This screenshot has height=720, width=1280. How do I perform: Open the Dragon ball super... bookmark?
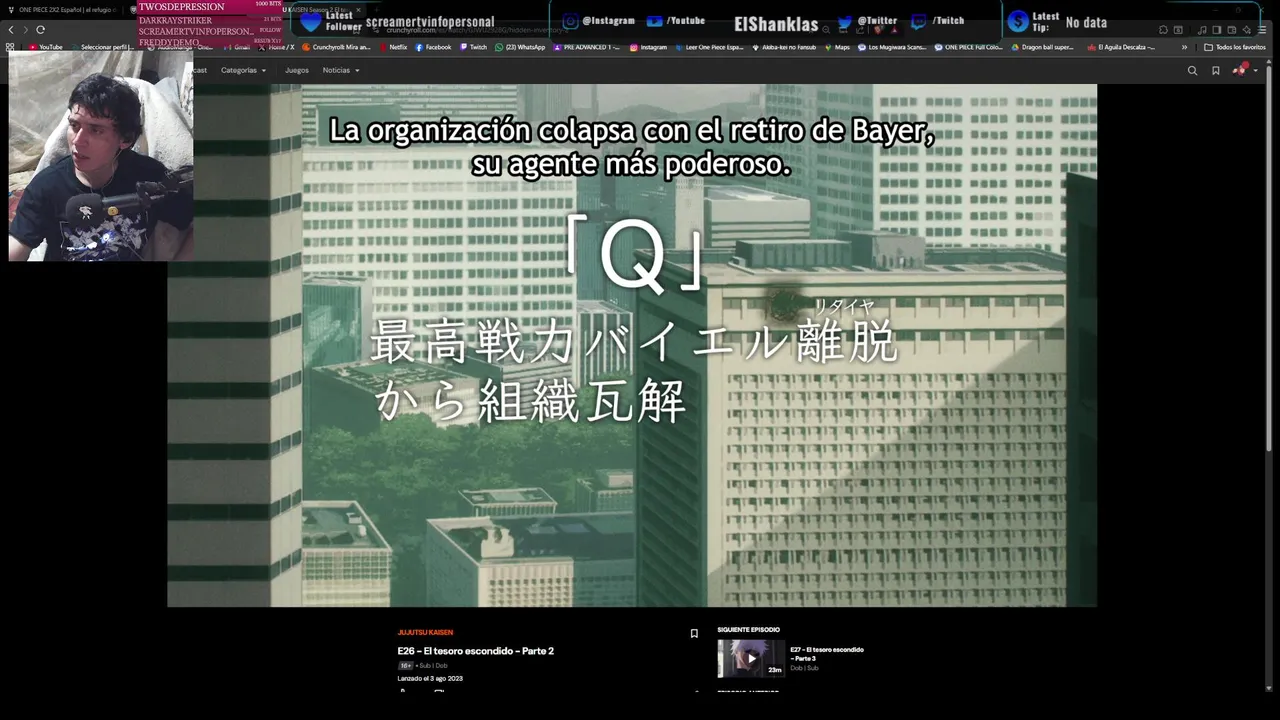[x=1042, y=47]
